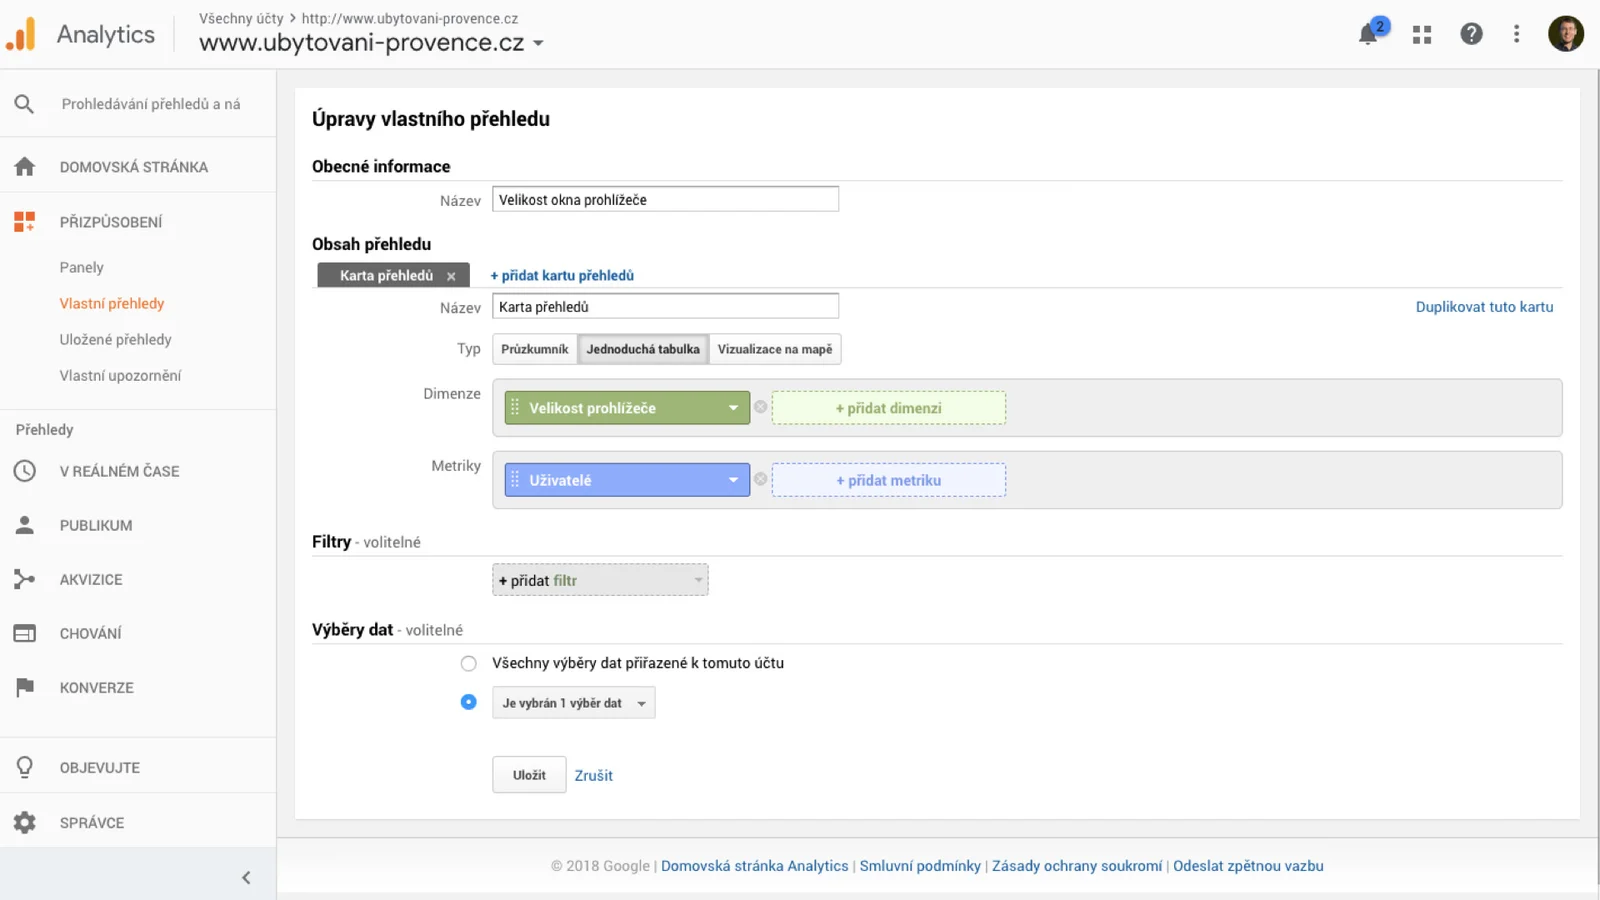Select the radio button for chosen data view
The width and height of the screenshot is (1600, 900).
468,702
